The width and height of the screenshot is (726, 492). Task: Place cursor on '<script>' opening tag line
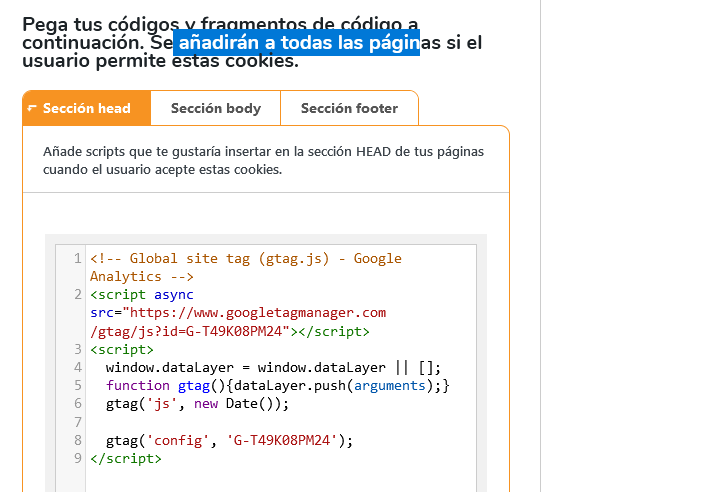pyautogui.click(x=122, y=349)
